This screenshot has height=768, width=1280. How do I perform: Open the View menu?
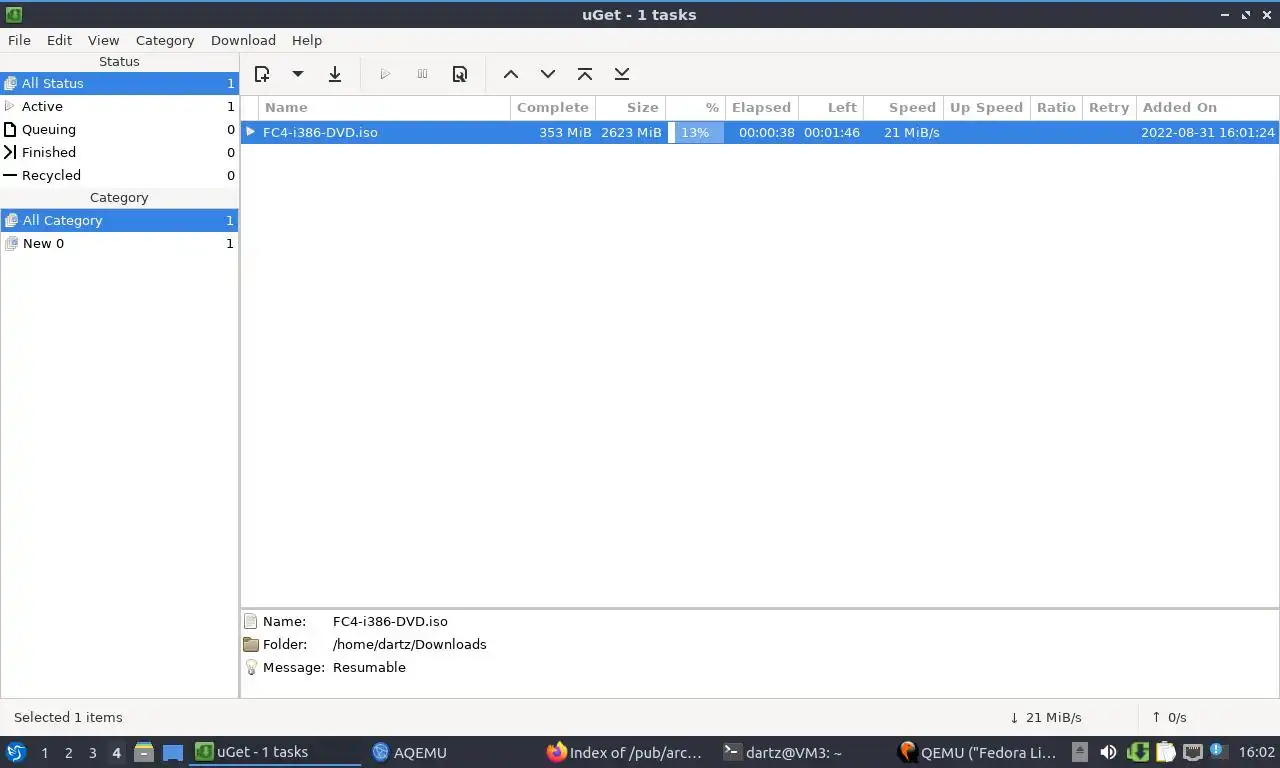(103, 40)
